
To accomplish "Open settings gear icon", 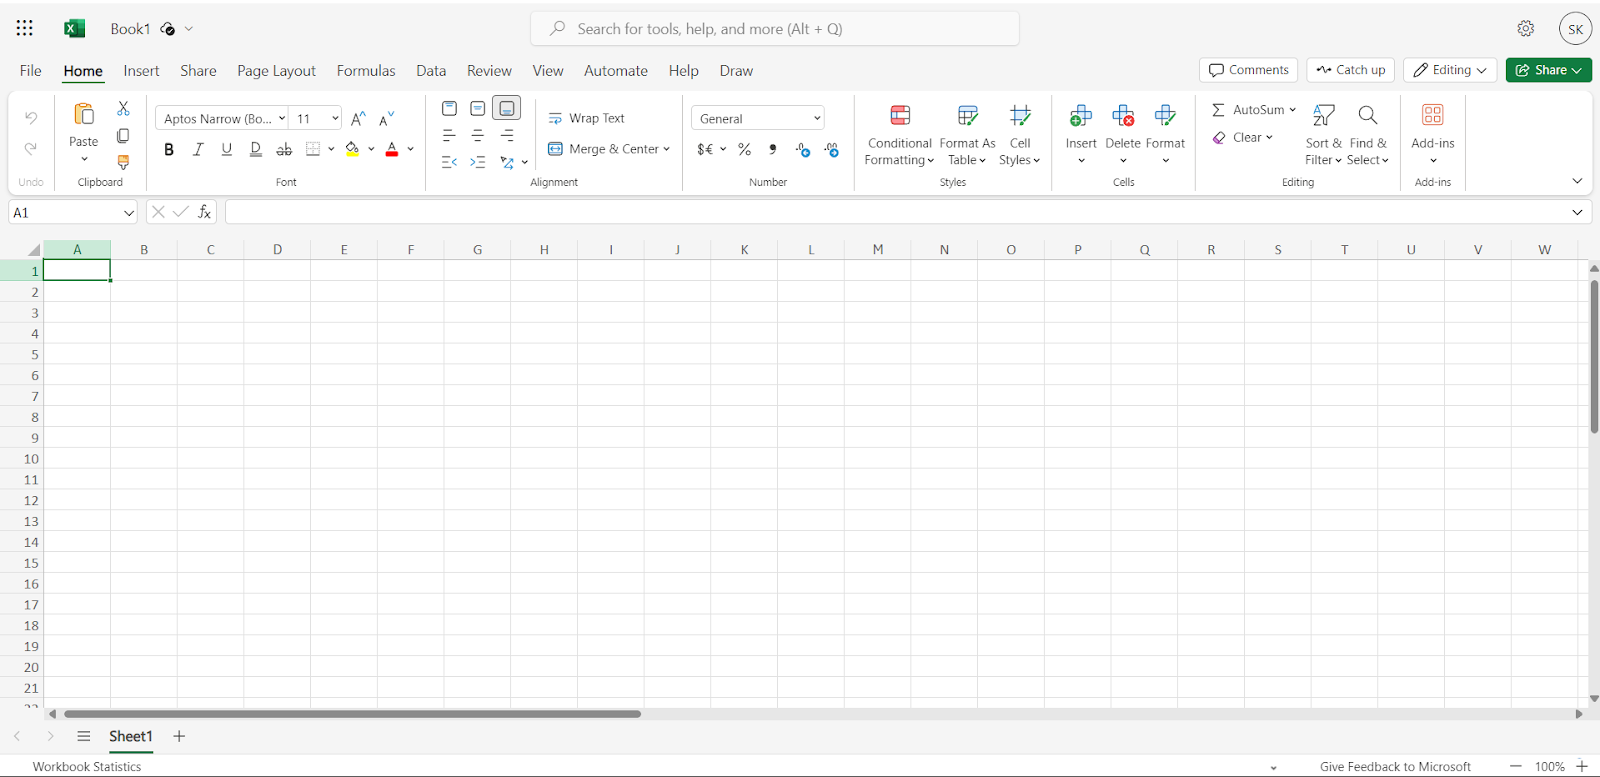I will pos(1525,28).
